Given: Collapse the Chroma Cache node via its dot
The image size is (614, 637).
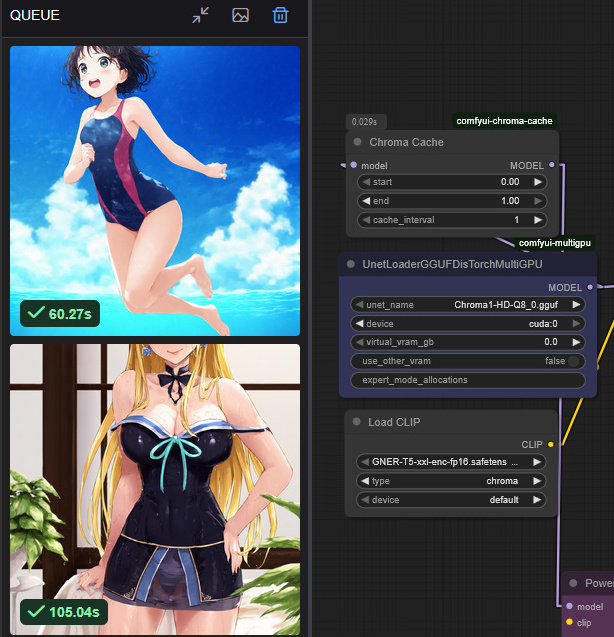Looking at the screenshot, I should coord(358,142).
